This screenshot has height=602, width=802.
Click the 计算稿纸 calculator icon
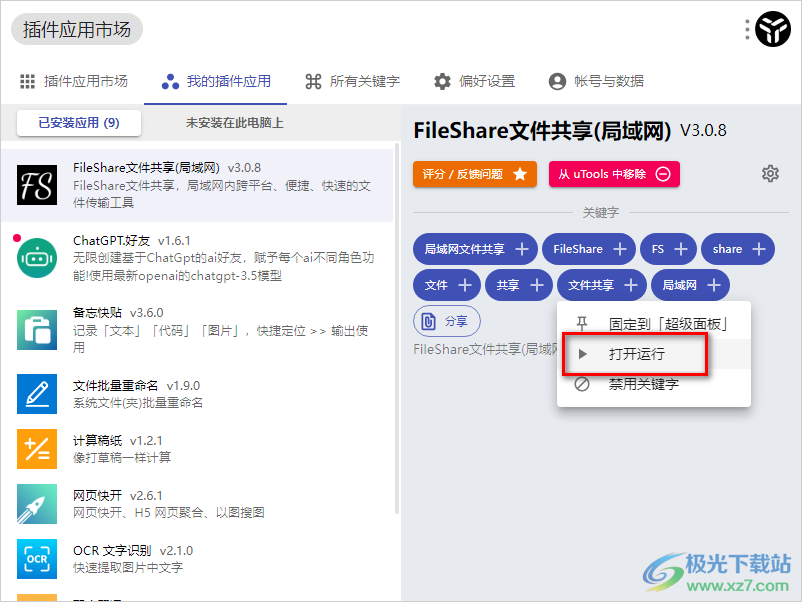(x=37, y=449)
